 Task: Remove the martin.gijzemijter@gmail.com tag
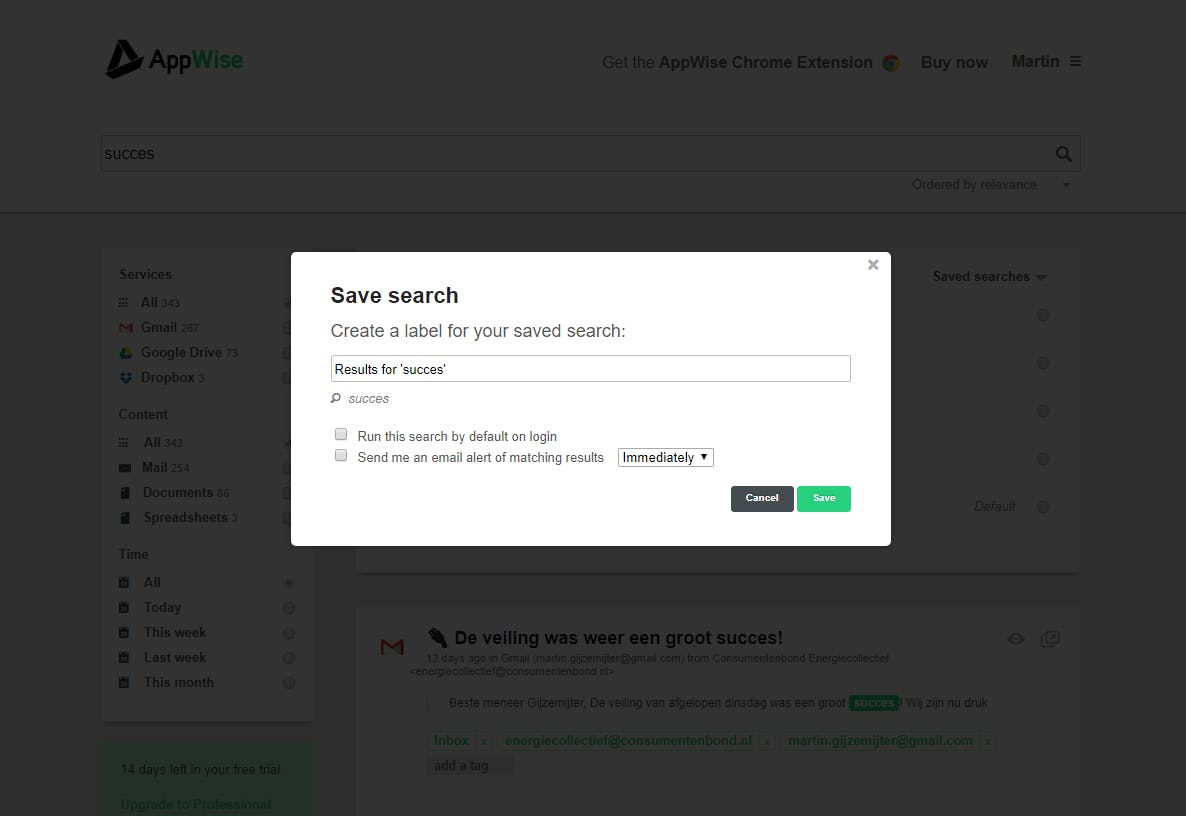987,742
